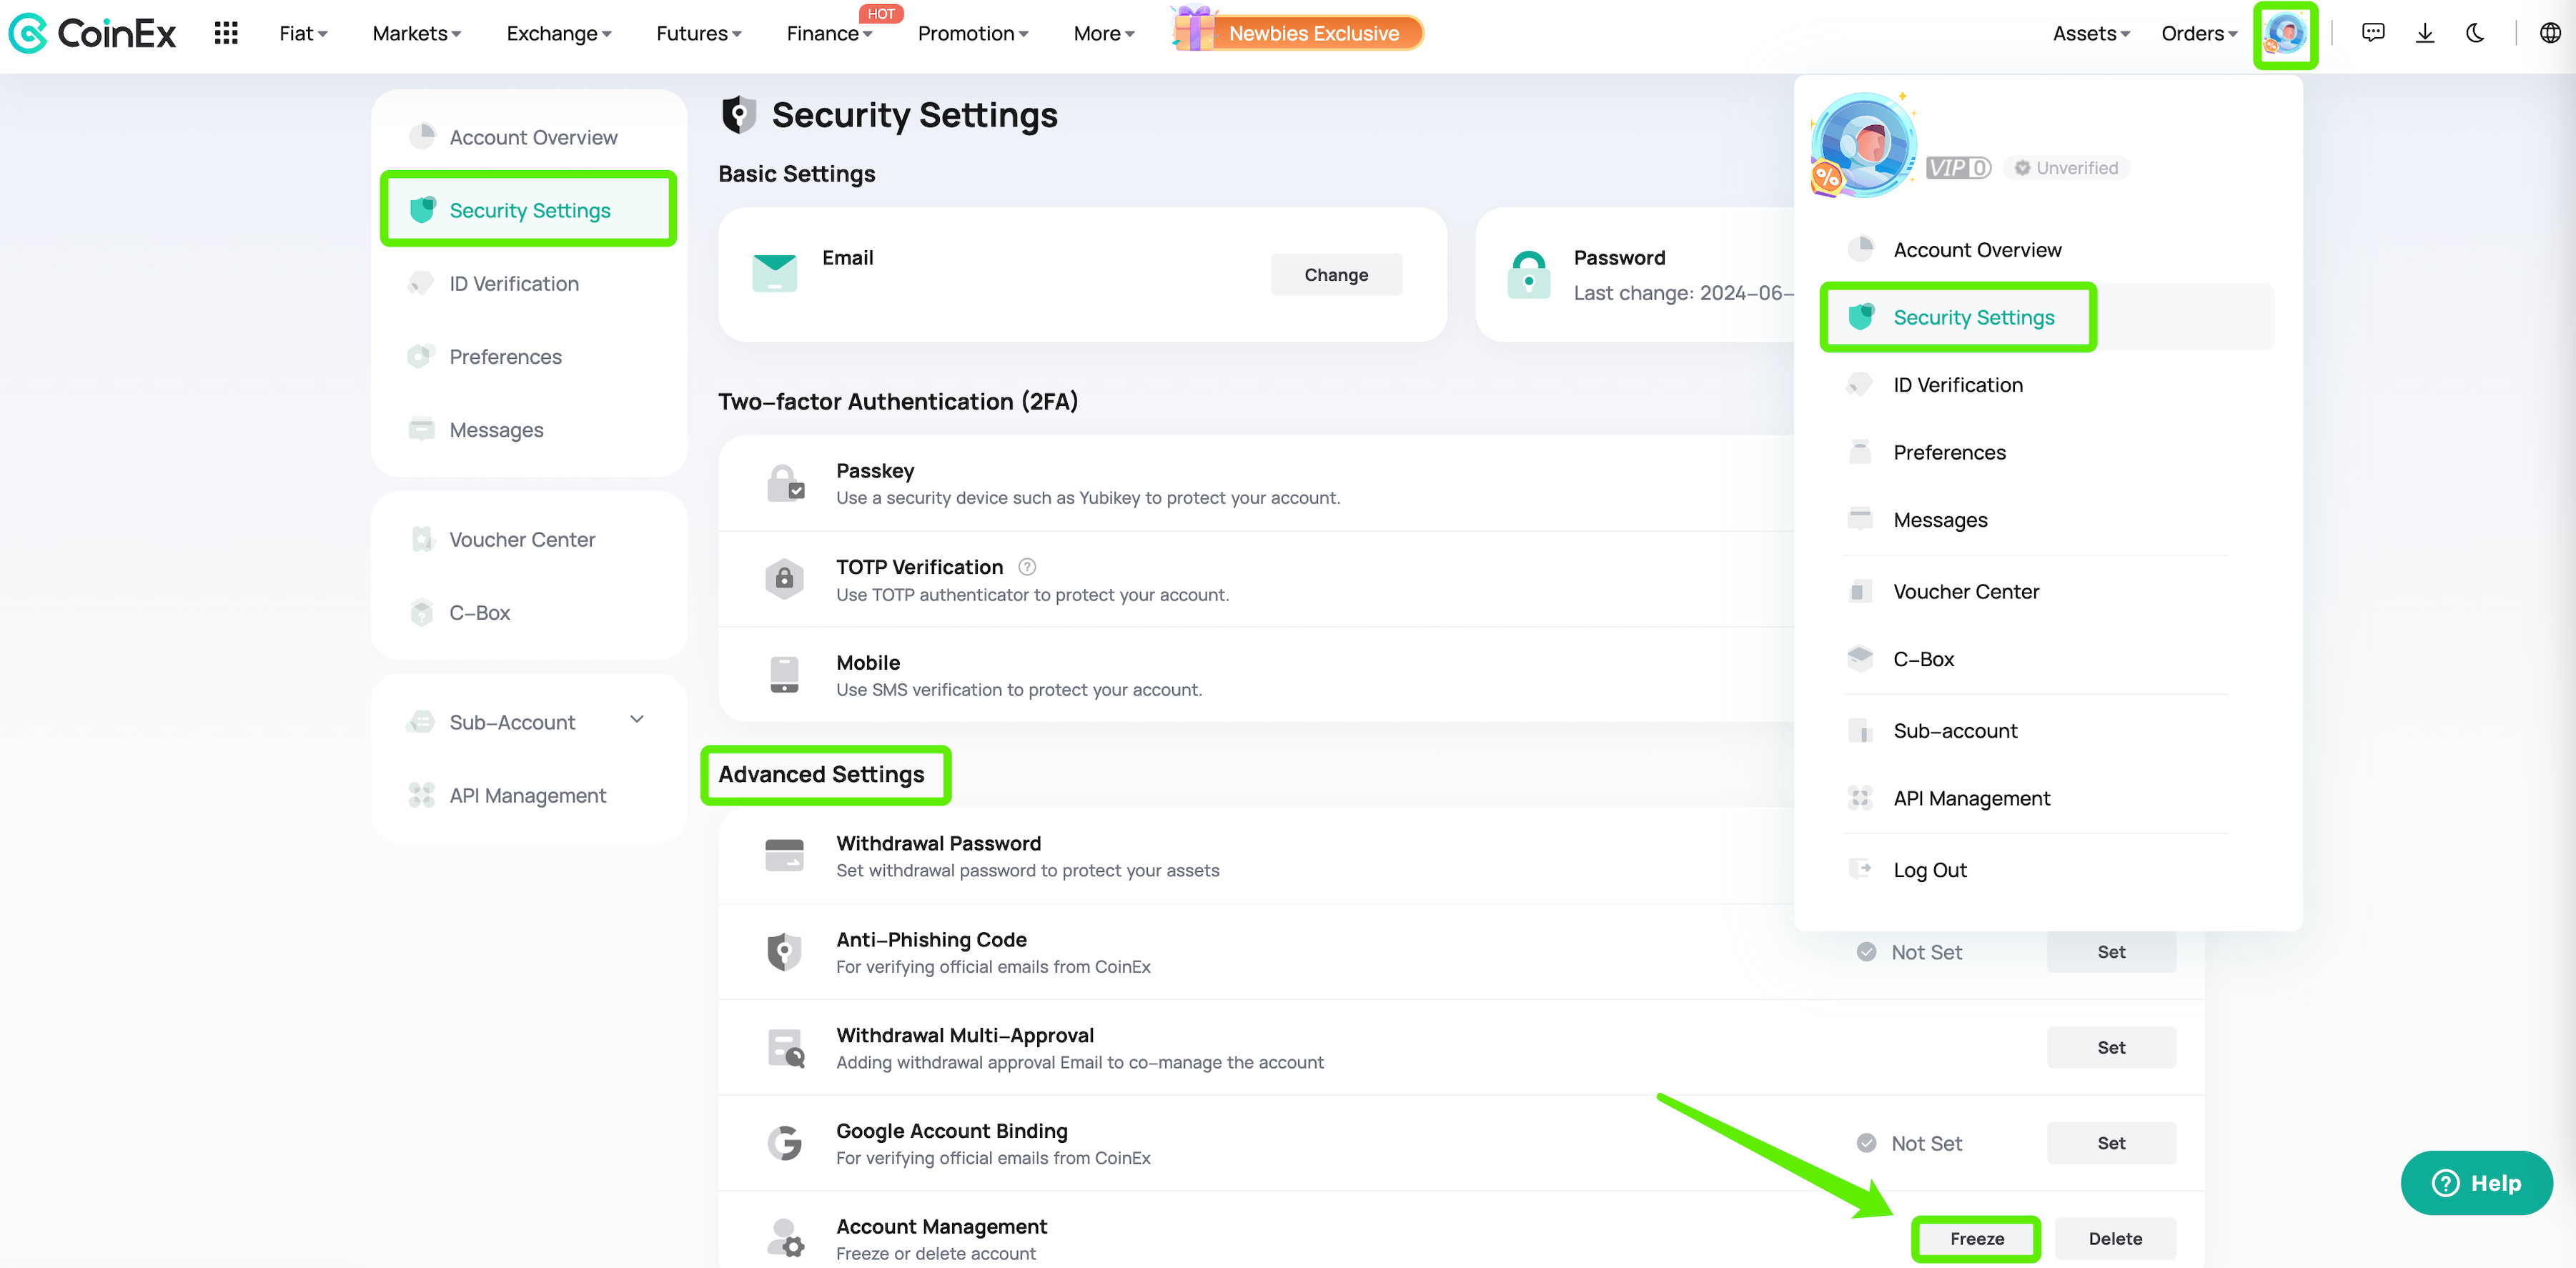Screen dimensions: 2576x1268
Task: Open TOTP Verification help question icon
Action: (1027, 567)
